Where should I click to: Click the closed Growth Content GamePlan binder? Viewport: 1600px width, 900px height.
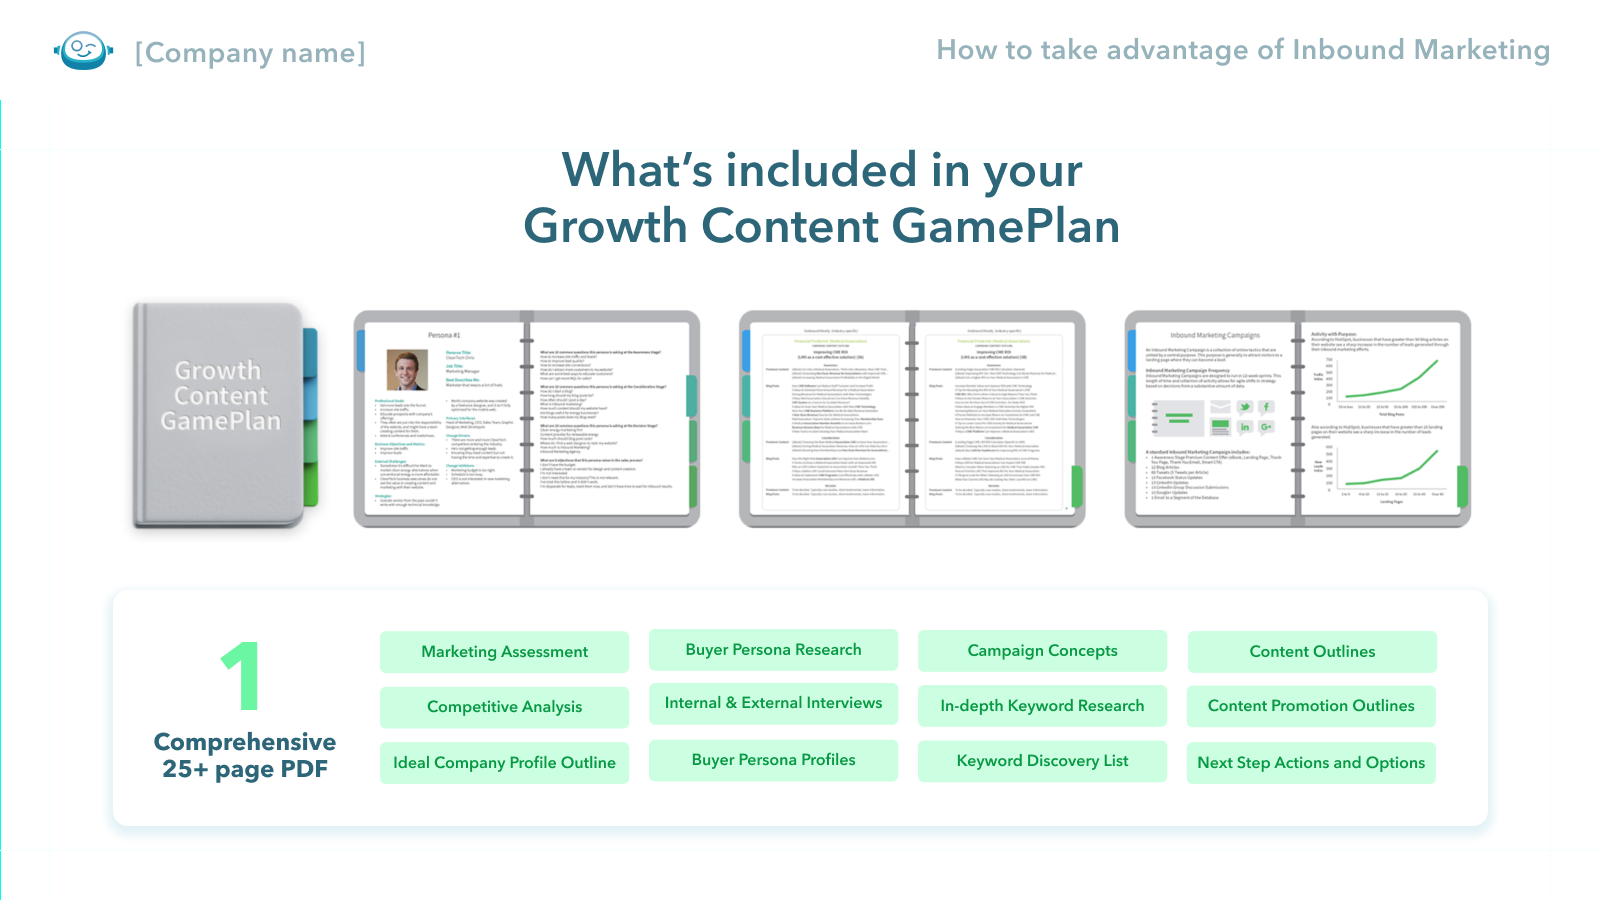(x=220, y=415)
